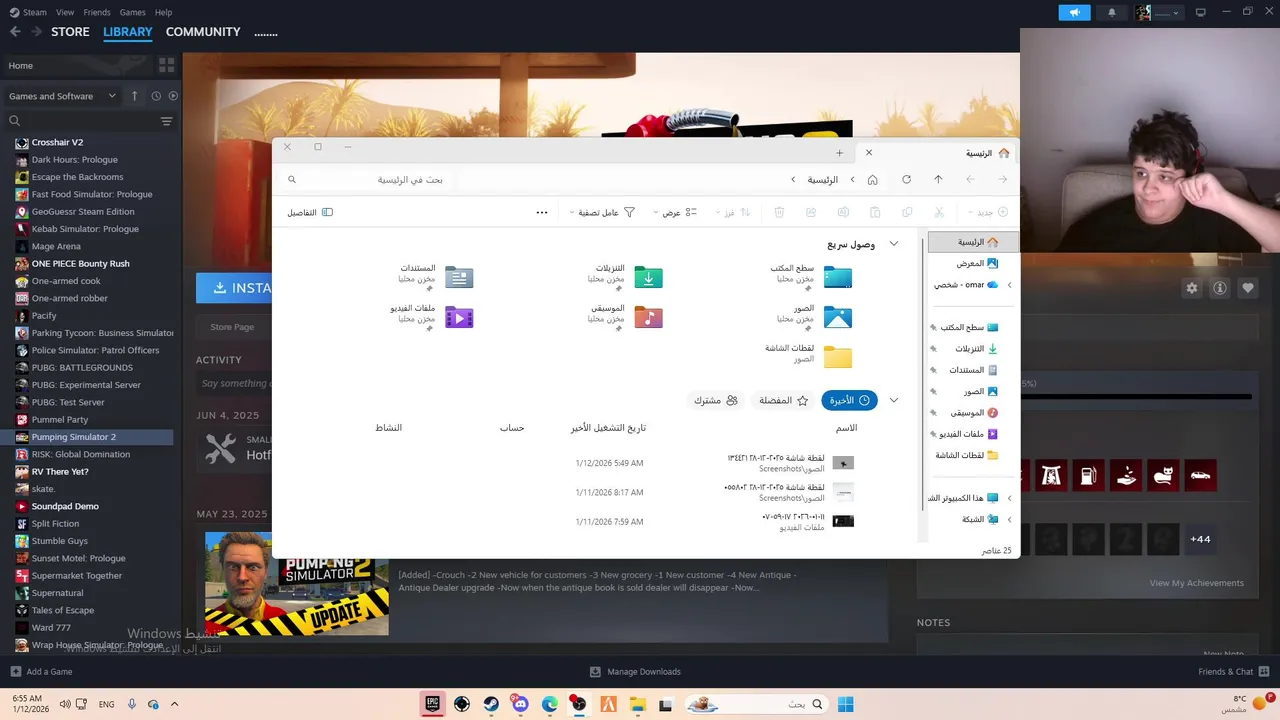Screen dimensions: 1280x720
Task: Click Steam back navigation arrow
Action: click(x=15, y=32)
